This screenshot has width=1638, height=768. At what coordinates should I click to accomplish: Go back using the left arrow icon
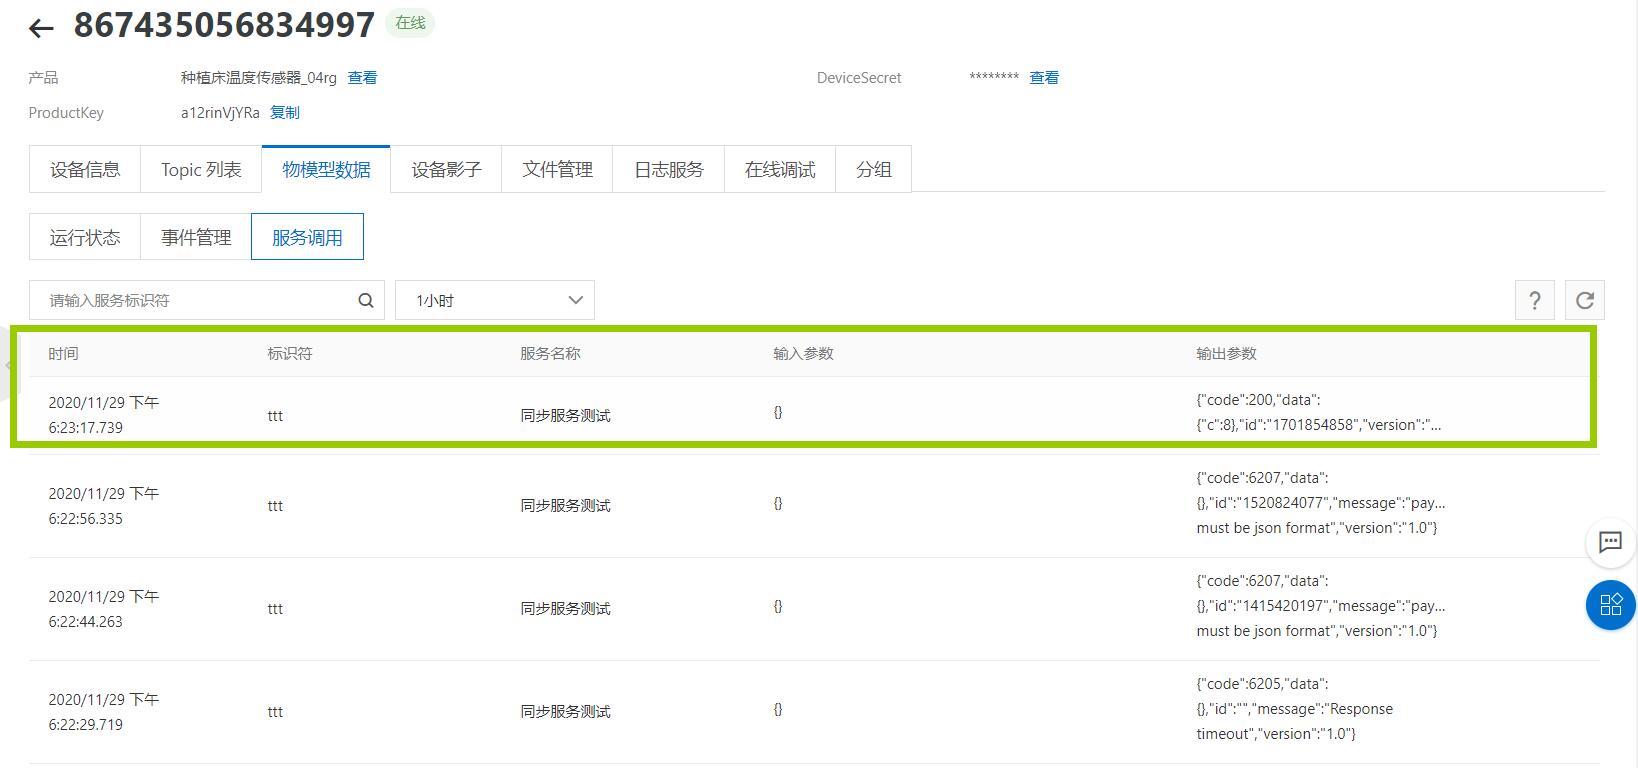(x=41, y=28)
